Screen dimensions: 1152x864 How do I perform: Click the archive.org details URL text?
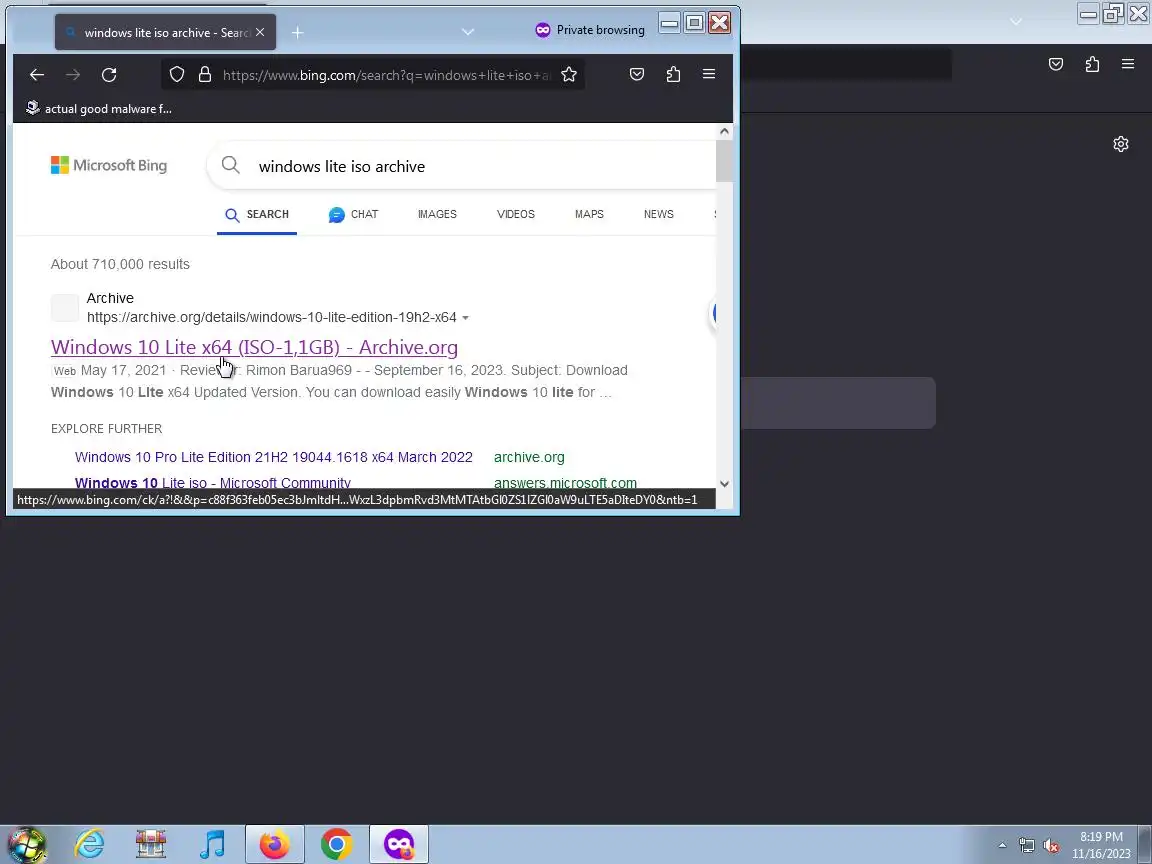coord(272,317)
